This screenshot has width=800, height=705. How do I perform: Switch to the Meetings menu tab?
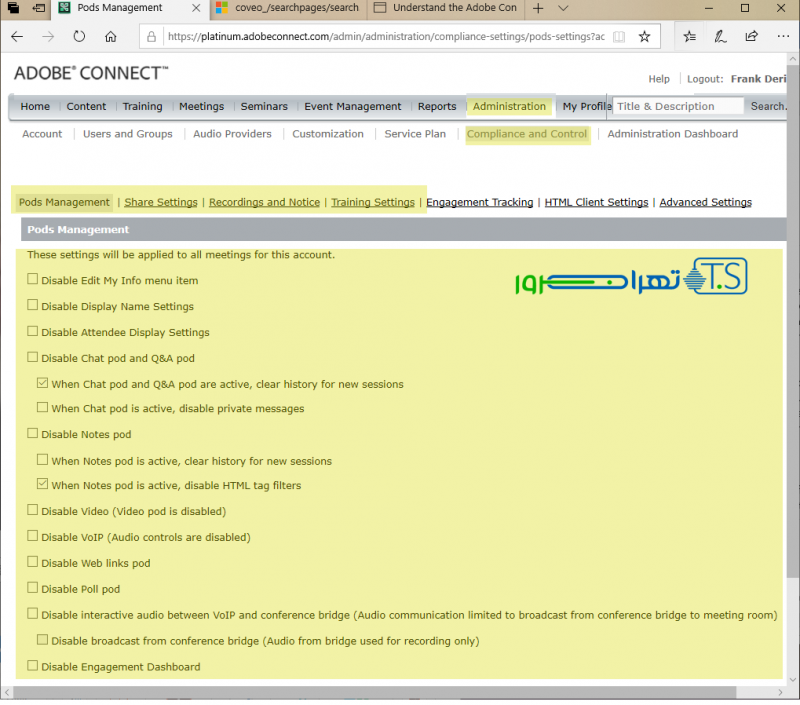click(x=201, y=106)
